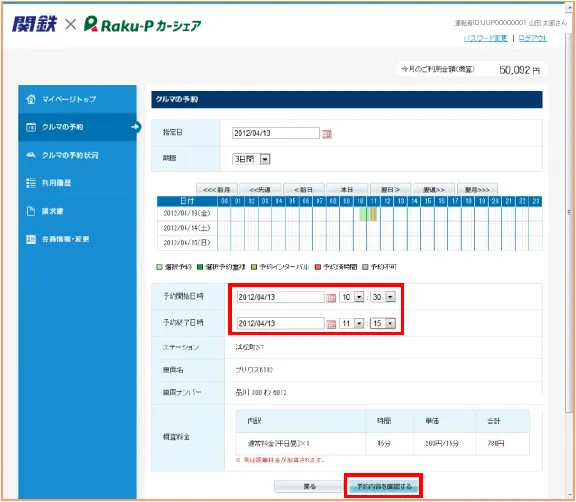Open 会員情報・変更 in the sidebar
576x502 pixels.
[78, 239]
